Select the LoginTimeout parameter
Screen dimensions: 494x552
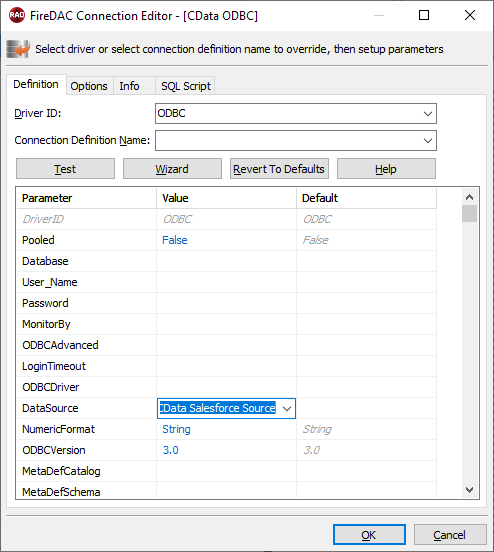click(x=54, y=366)
